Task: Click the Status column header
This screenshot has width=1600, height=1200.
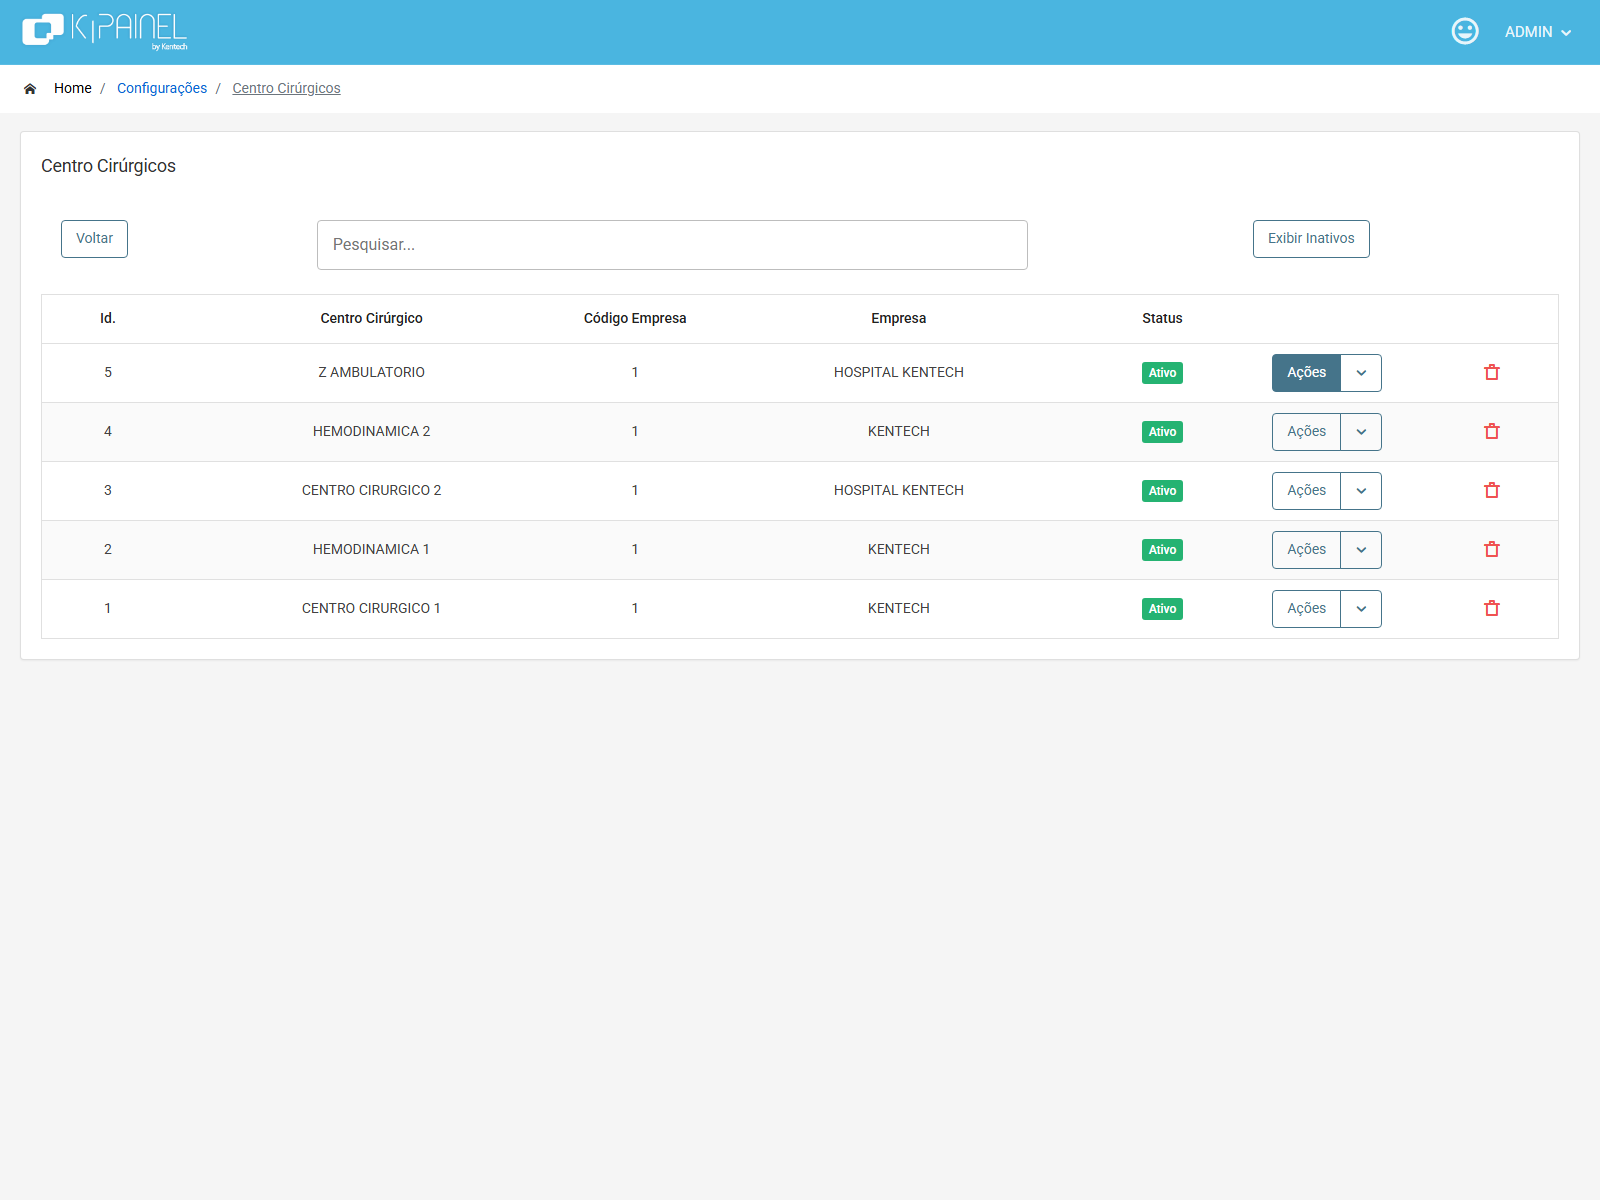Action: point(1162,318)
